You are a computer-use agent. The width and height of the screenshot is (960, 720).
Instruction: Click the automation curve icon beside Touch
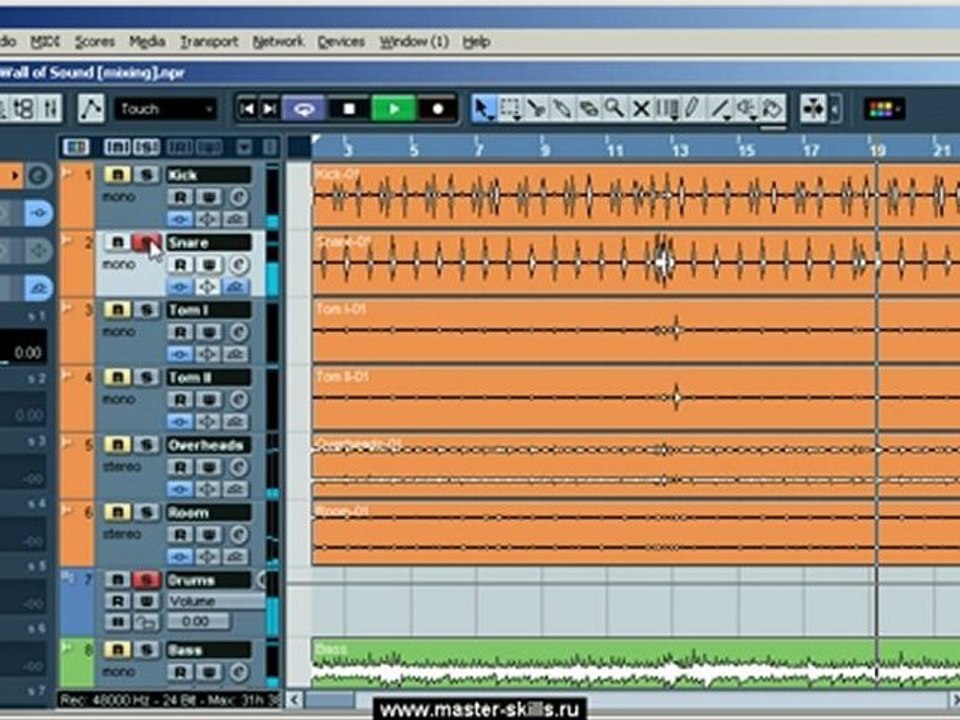coord(91,109)
